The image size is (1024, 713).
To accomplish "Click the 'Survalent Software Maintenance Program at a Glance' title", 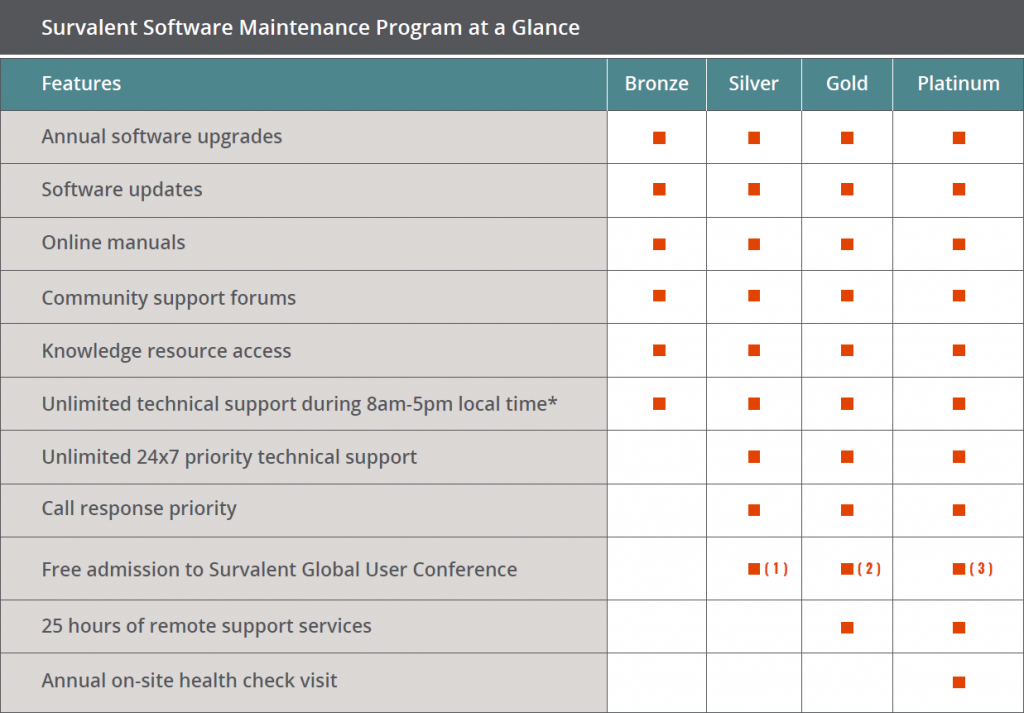I will tap(310, 27).
